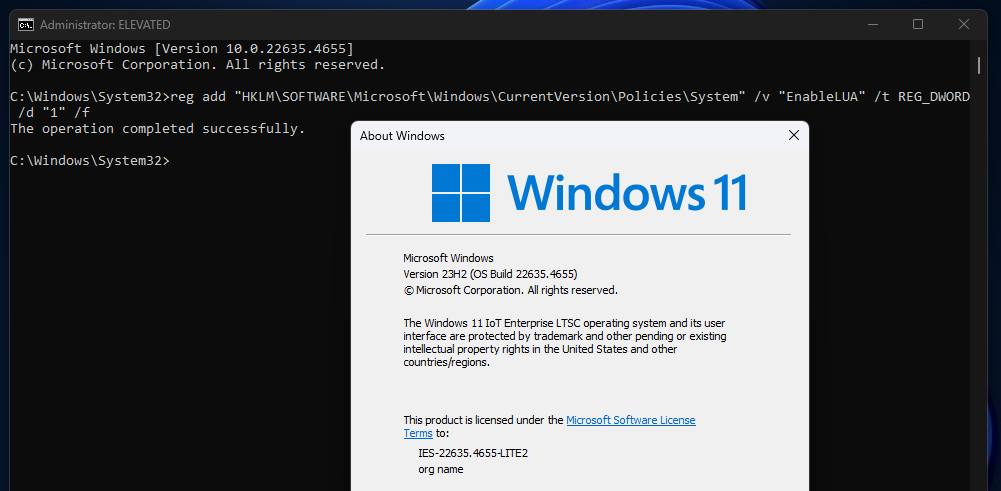
Task: Click the empty C:\Windows\System32> prompt line
Action: click(x=90, y=160)
